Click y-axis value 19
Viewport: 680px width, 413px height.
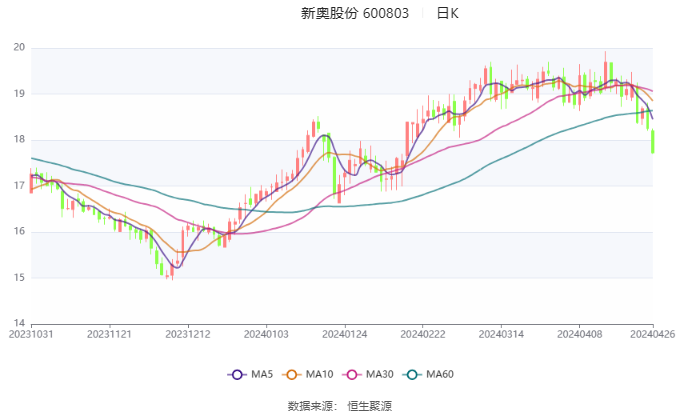tap(19, 94)
